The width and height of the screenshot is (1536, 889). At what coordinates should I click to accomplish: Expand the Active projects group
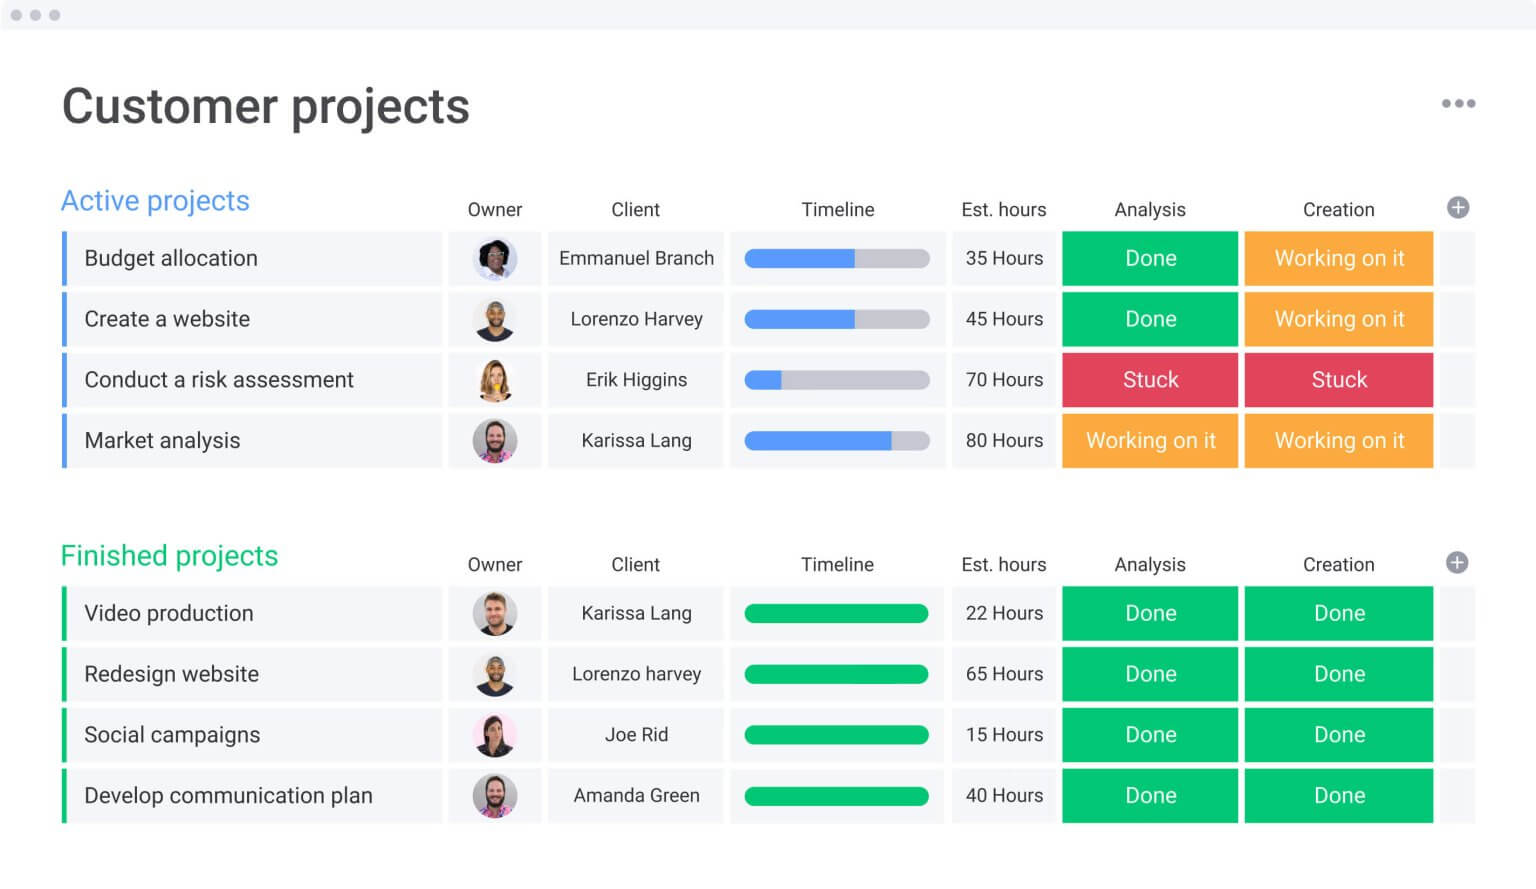point(155,200)
